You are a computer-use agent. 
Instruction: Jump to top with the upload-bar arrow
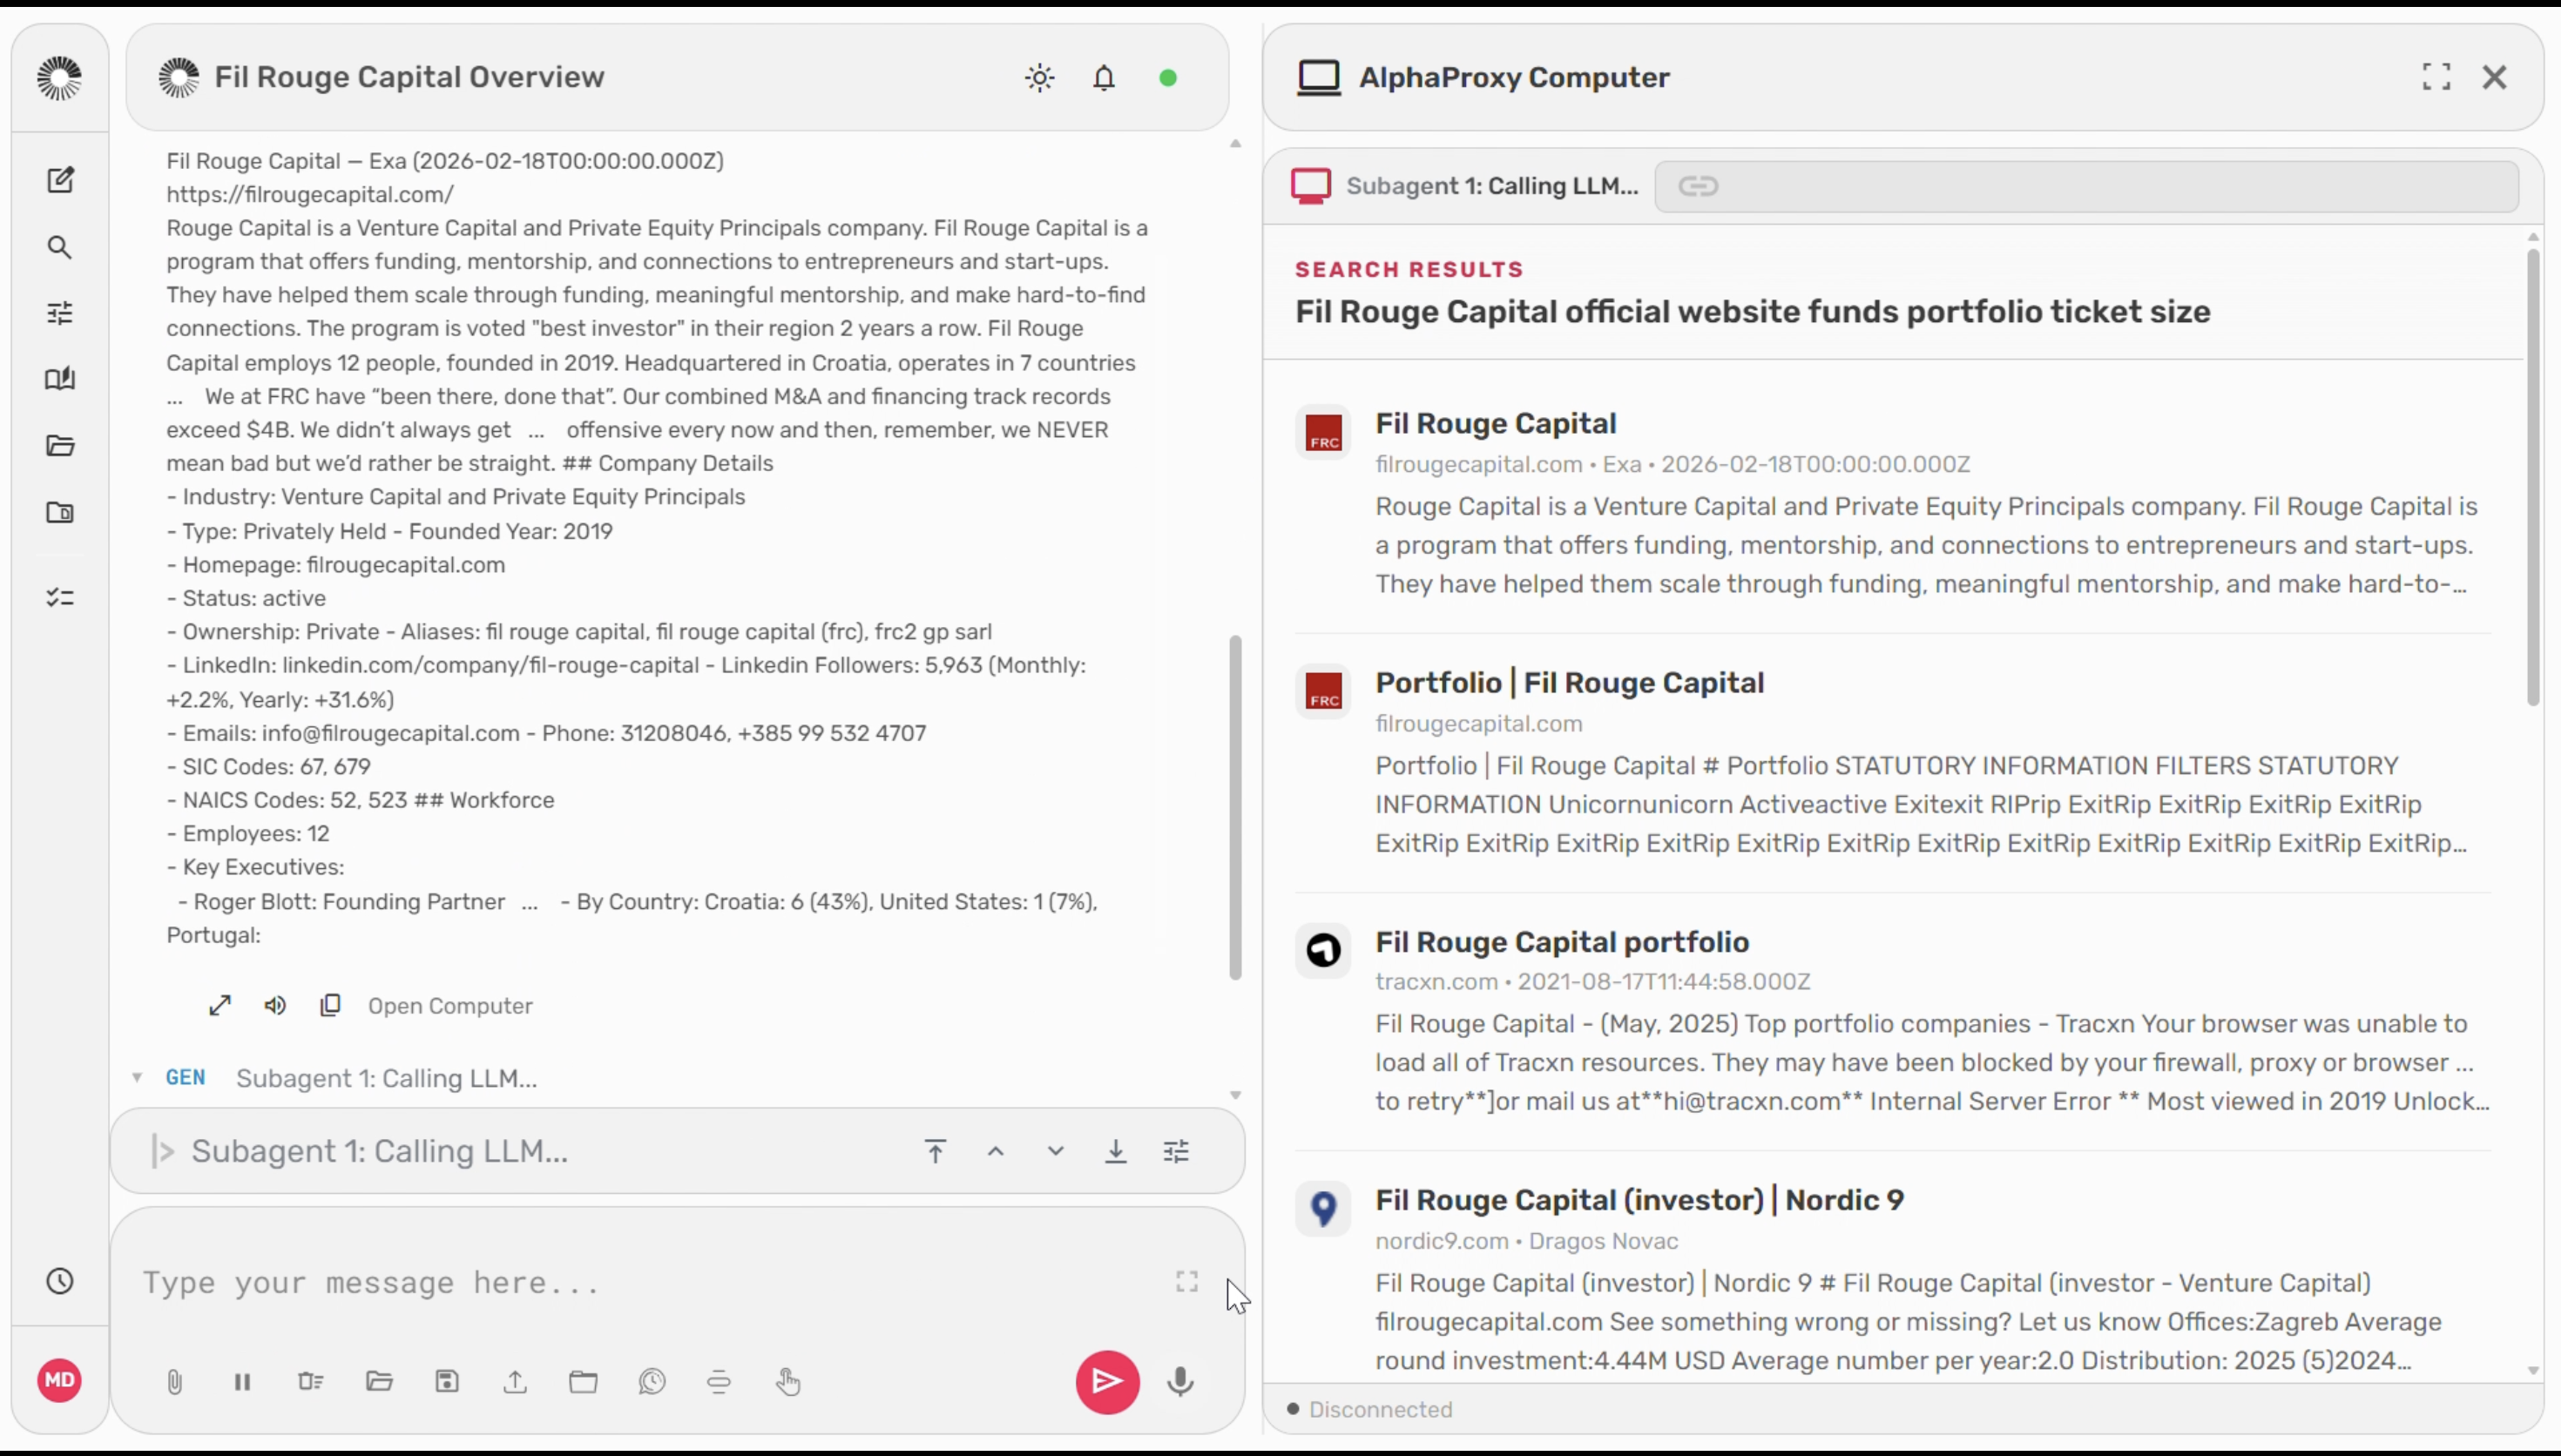(935, 1151)
